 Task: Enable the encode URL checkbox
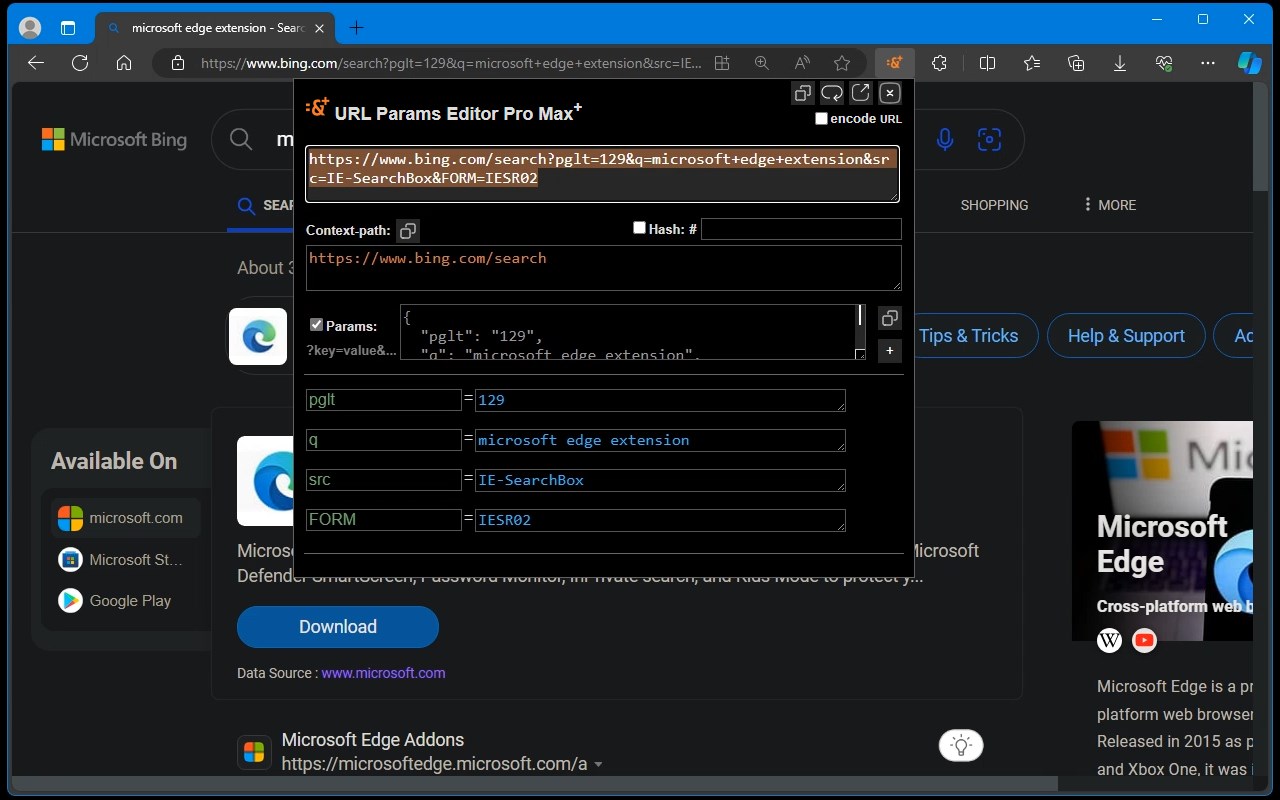click(822, 119)
